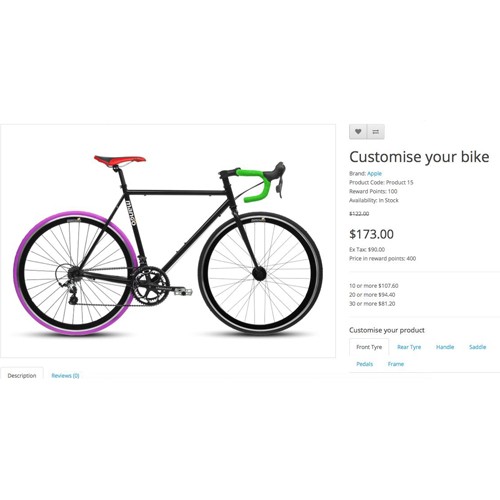Choose the Pedals tab
500x500 pixels.
click(365, 364)
